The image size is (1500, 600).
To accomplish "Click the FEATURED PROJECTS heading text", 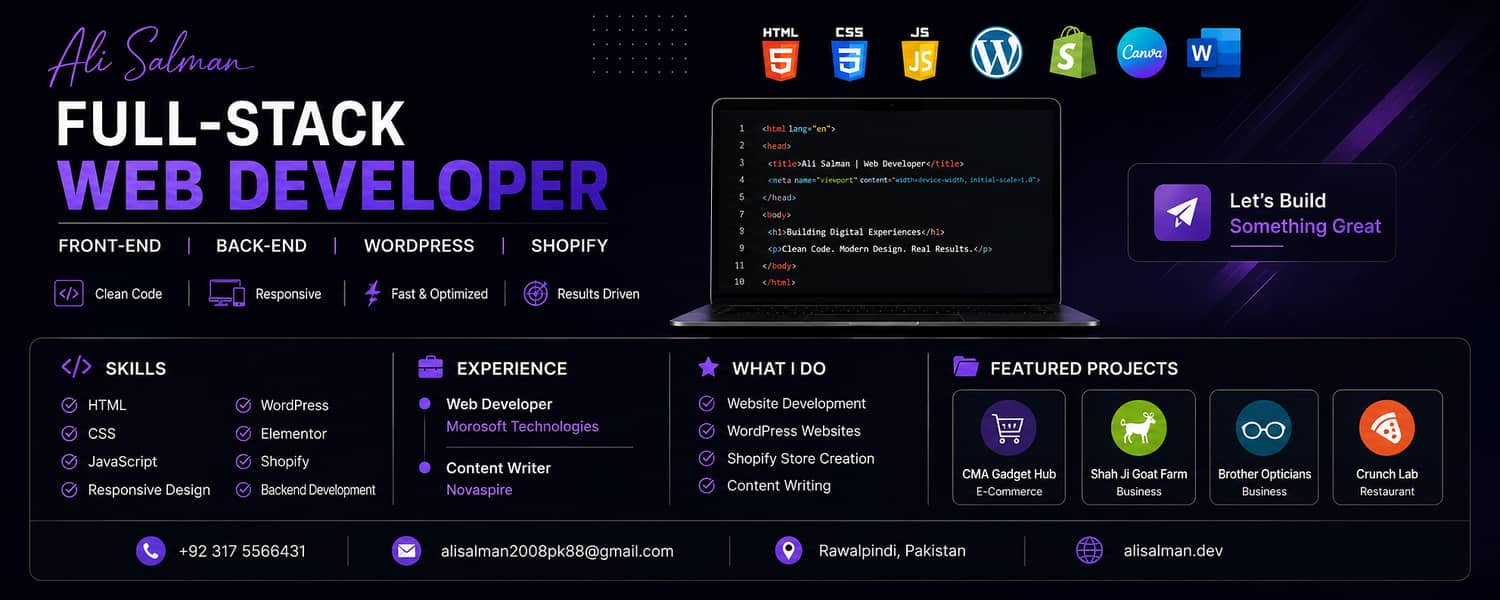I will 1084,368.
